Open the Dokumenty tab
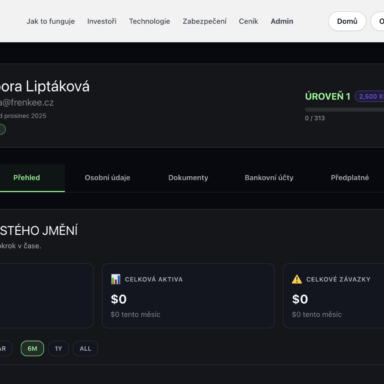The width and height of the screenshot is (384, 384). pyautogui.click(x=188, y=178)
